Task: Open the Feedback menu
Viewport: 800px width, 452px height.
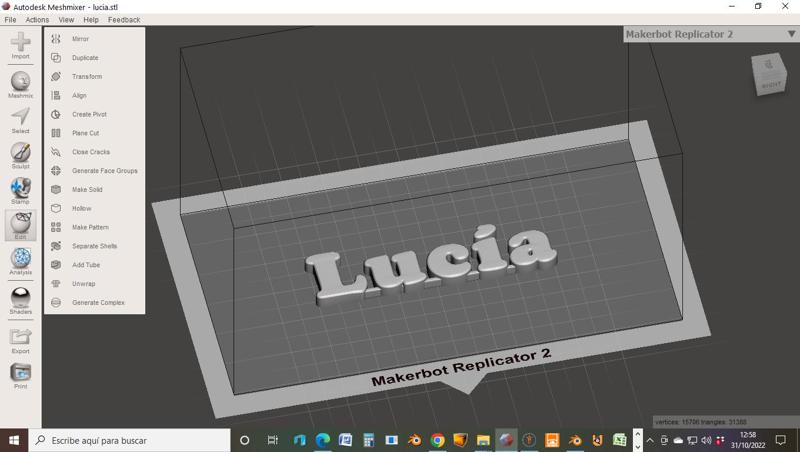Action: tap(124, 19)
